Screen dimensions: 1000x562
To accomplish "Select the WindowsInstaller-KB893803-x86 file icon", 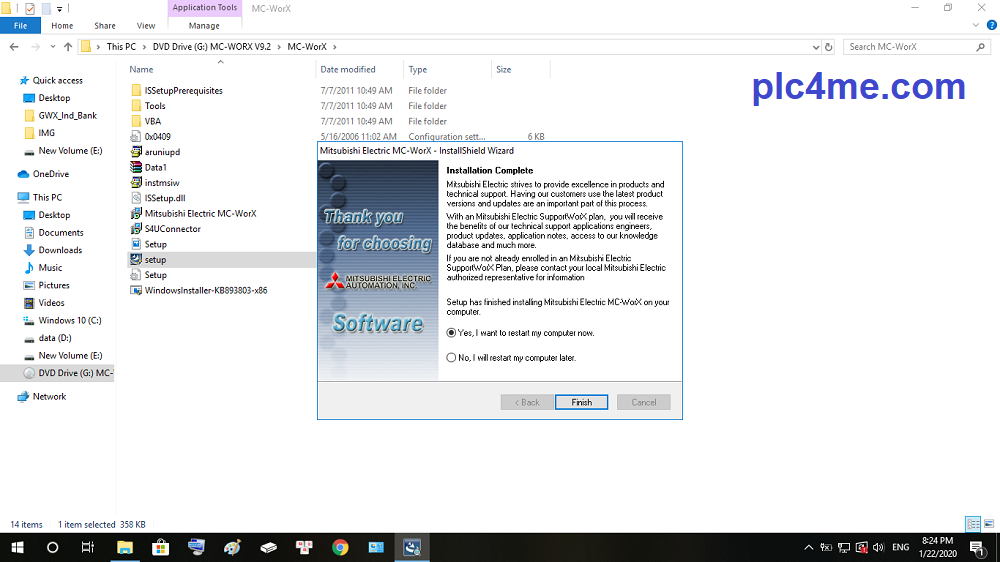I will (x=136, y=290).
